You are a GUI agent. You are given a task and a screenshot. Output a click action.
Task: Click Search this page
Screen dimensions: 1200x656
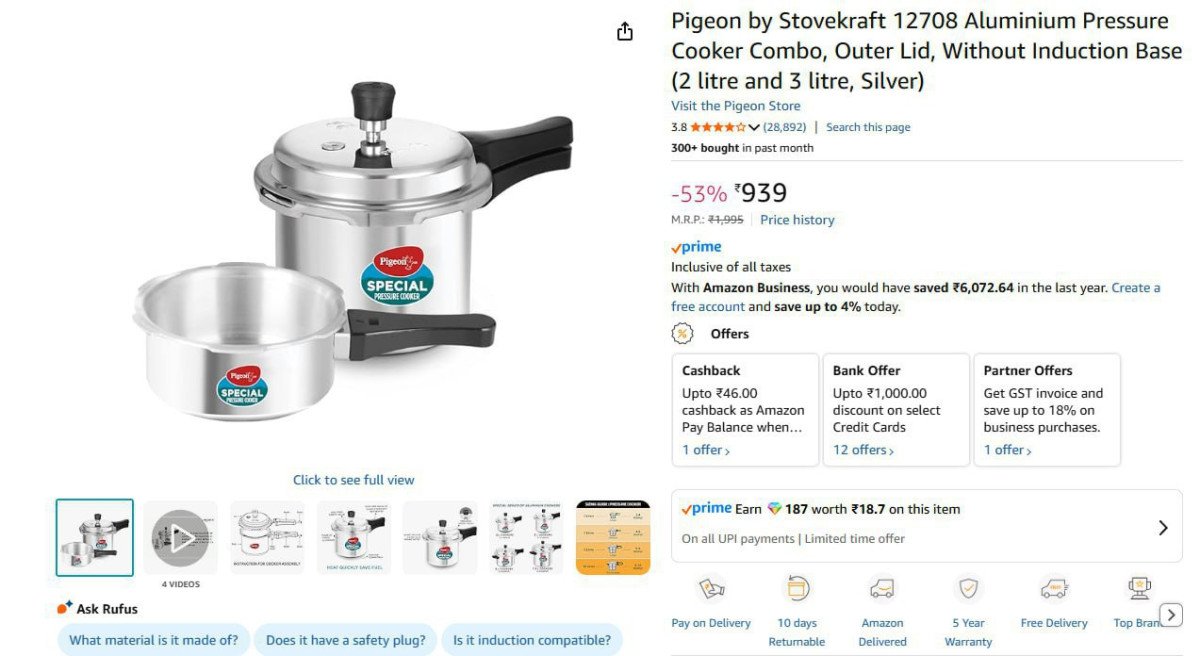click(x=868, y=127)
